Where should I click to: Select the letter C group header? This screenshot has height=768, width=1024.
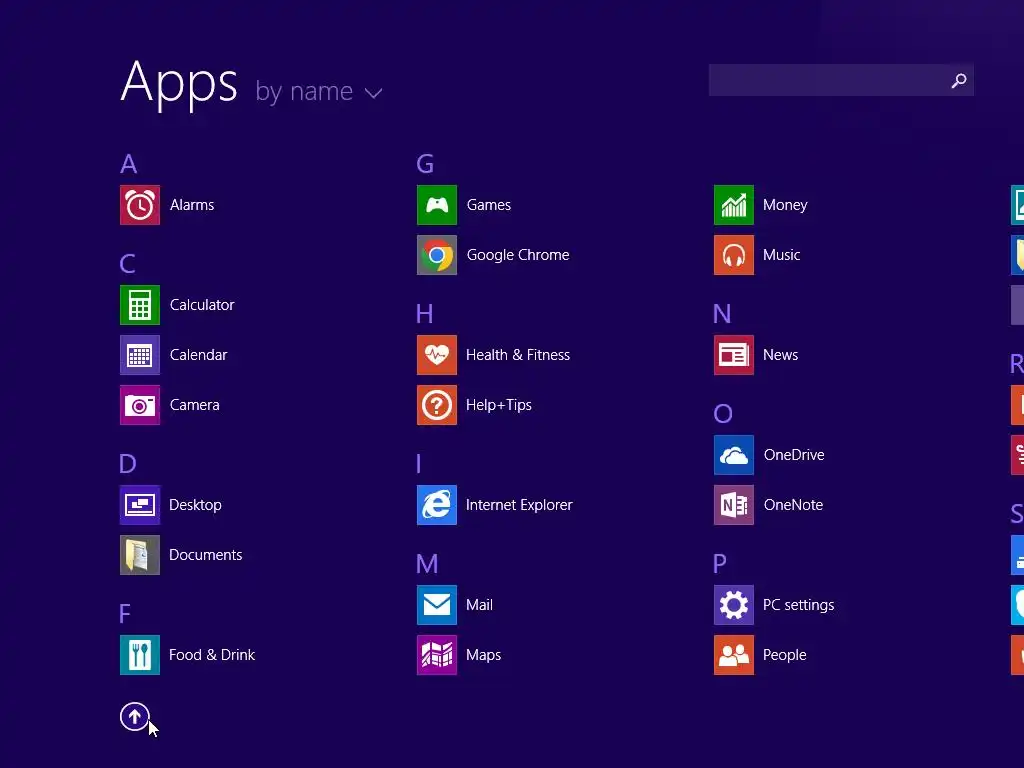(x=127, y=264)
